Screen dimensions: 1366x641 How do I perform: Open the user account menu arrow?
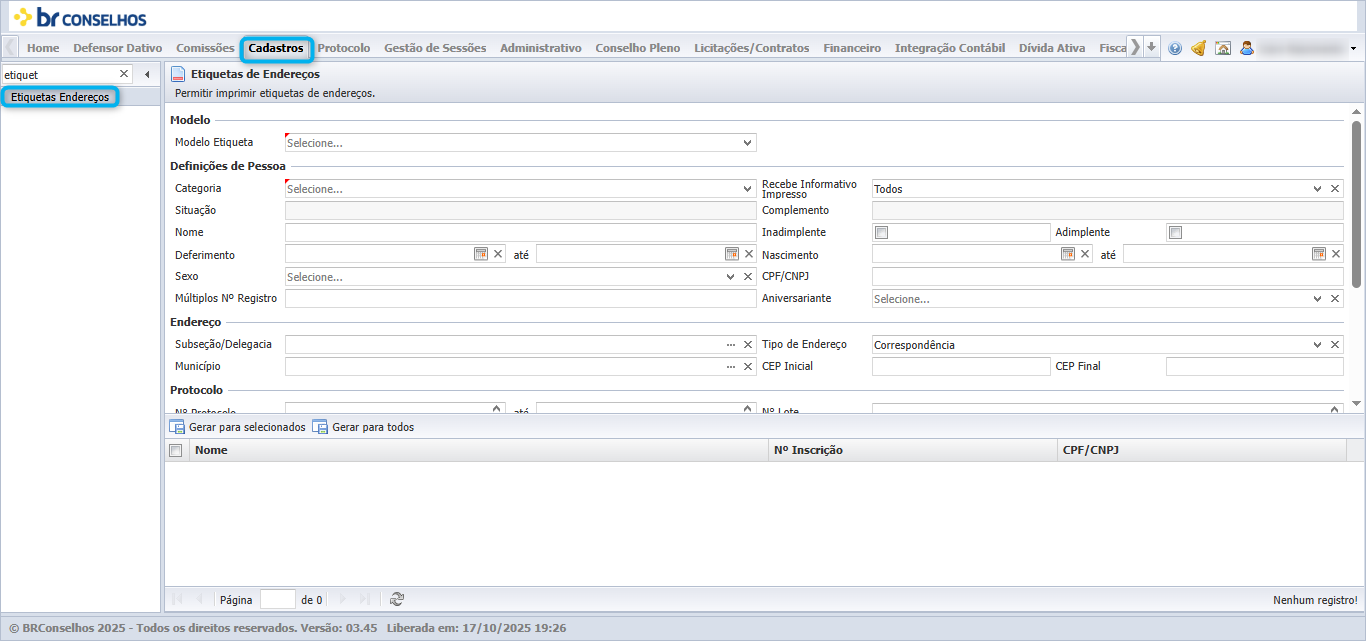pyautogui.click(x=1353, y=48)
